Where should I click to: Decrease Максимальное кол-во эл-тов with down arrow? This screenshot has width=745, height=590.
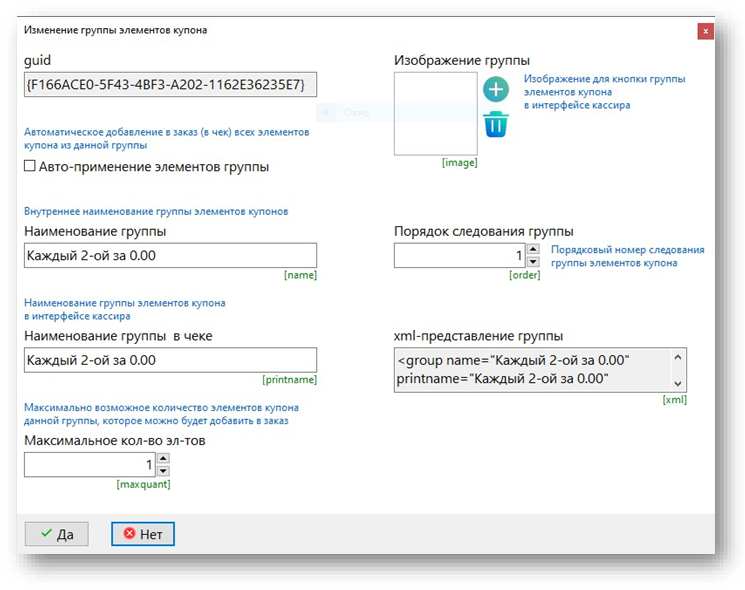click(x=163, y=471)
